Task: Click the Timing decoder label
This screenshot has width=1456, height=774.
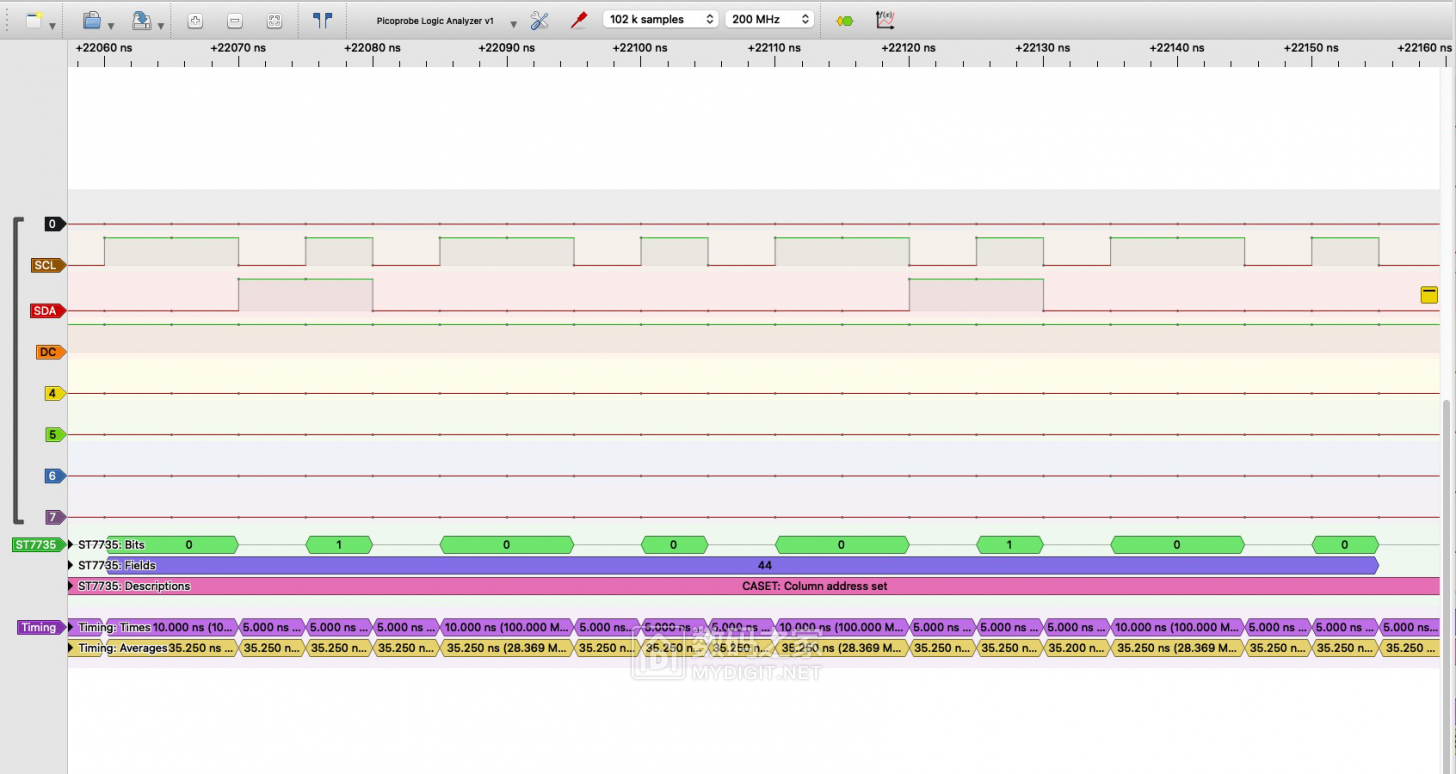Action: tap(41, 627)
